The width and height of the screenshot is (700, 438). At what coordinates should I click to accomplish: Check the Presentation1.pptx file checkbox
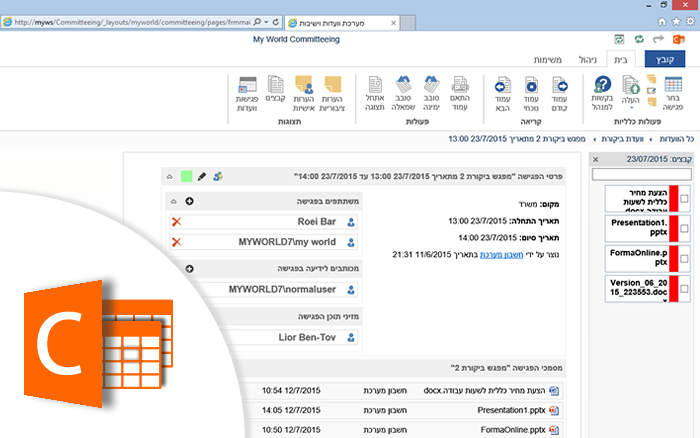(x=684, y=229)
